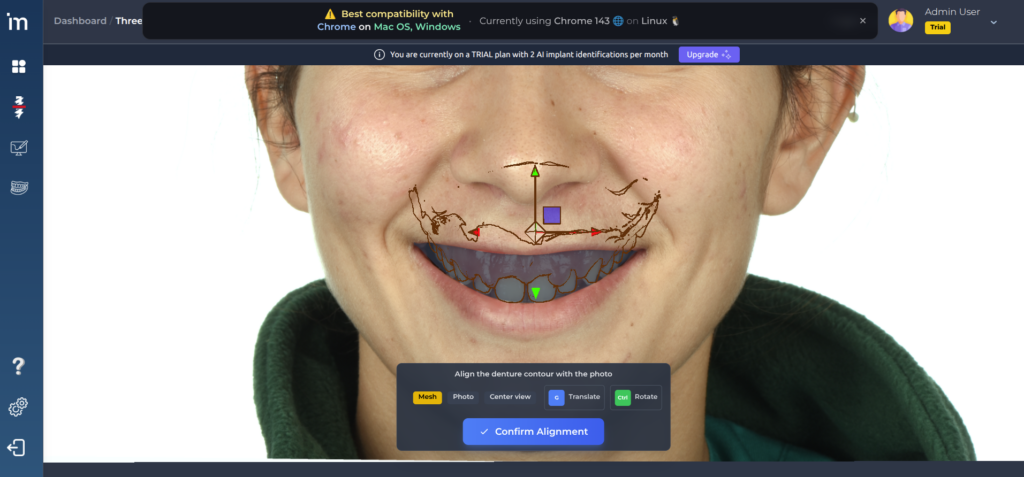Open the dashboard grid icon in sidebar
Screen dimensions: 1024x477
[x=19, y=67]
